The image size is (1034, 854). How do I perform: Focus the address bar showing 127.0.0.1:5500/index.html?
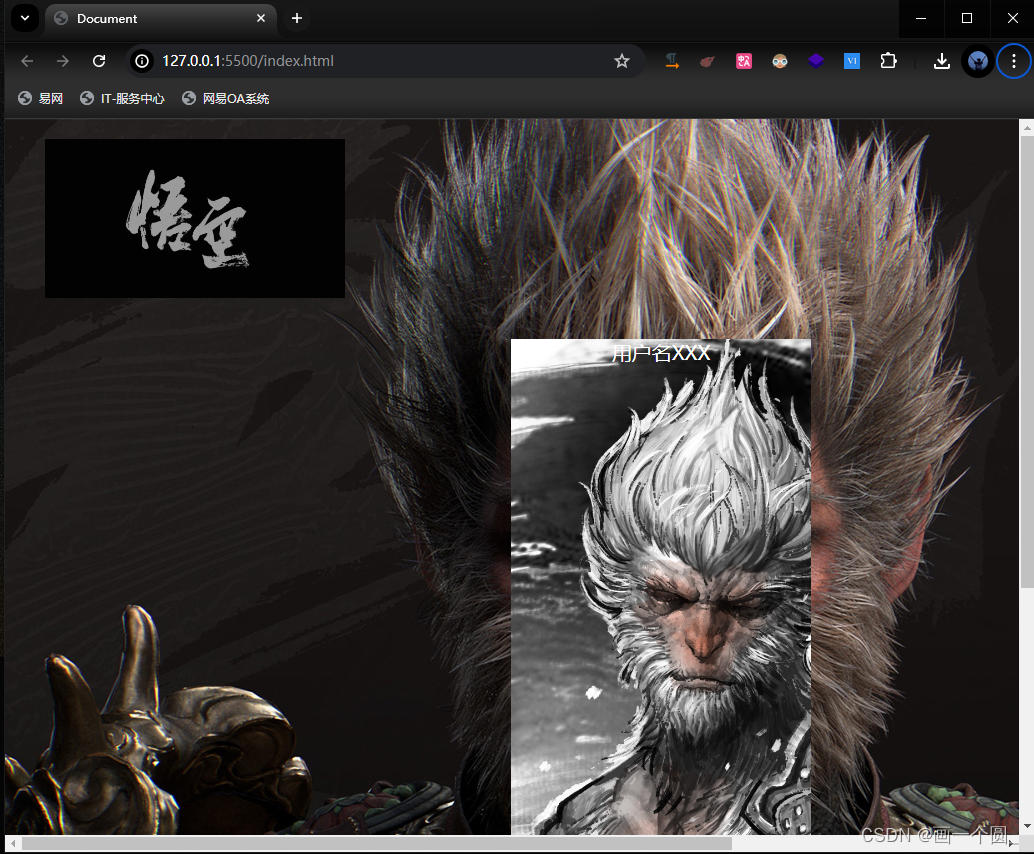386,61
